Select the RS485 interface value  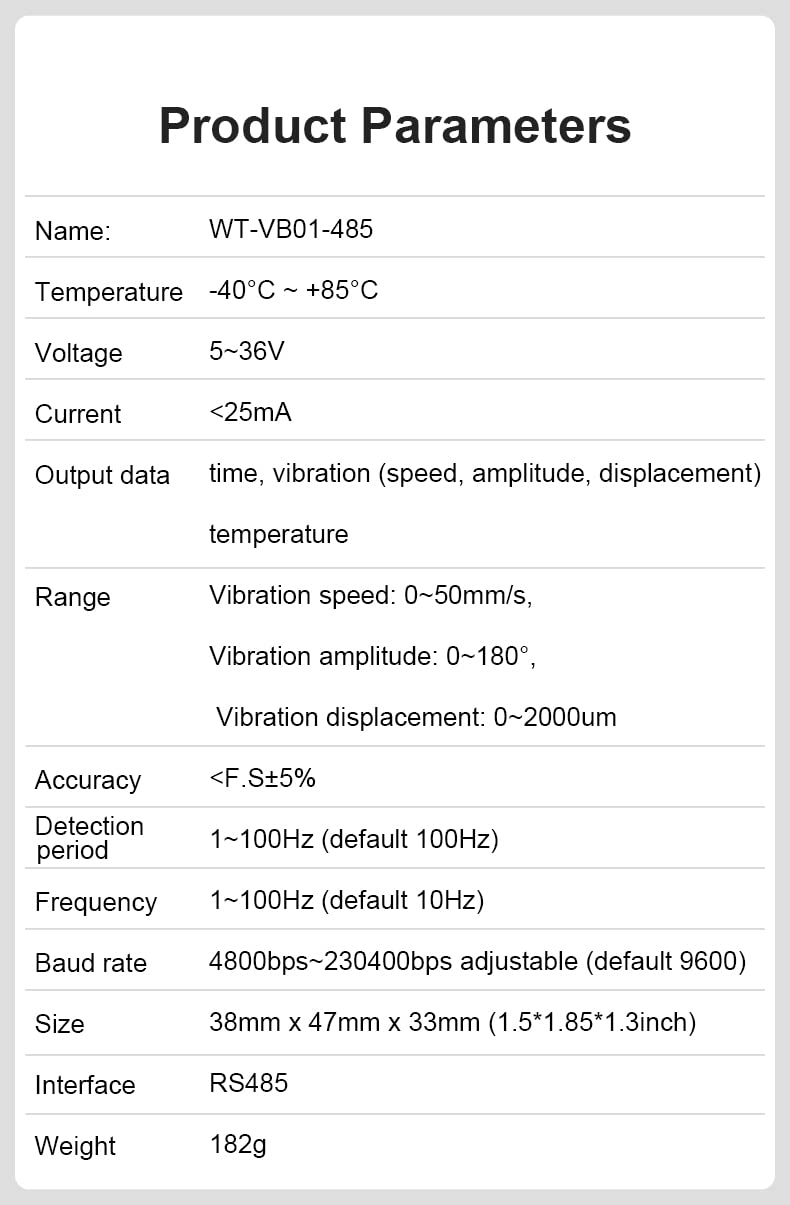pyautogui.click(x=248, y=1083)
